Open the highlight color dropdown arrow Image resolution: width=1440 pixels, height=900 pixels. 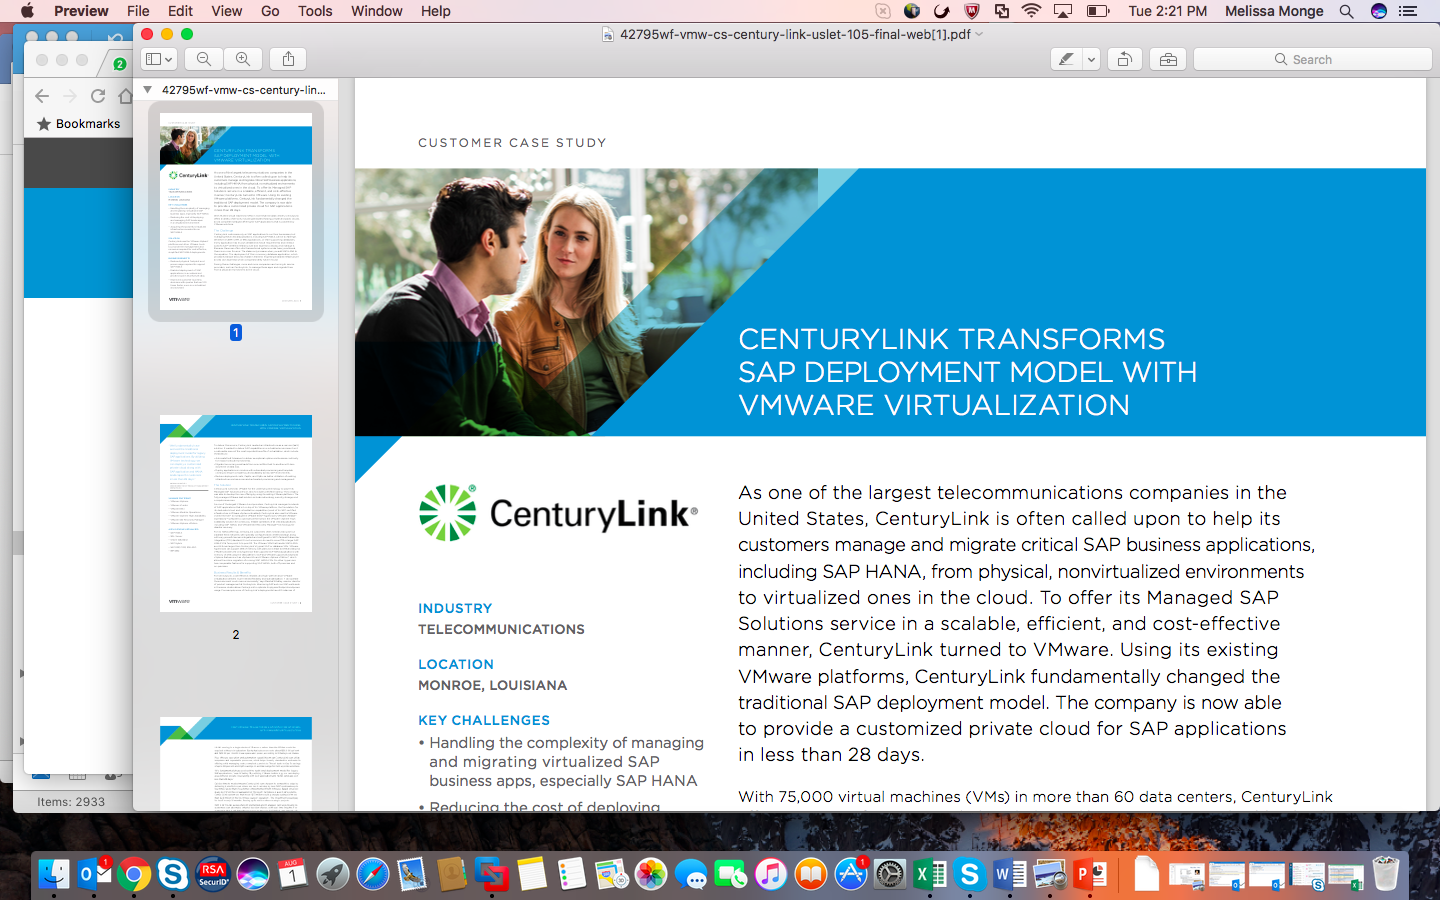coord(1091,59)
